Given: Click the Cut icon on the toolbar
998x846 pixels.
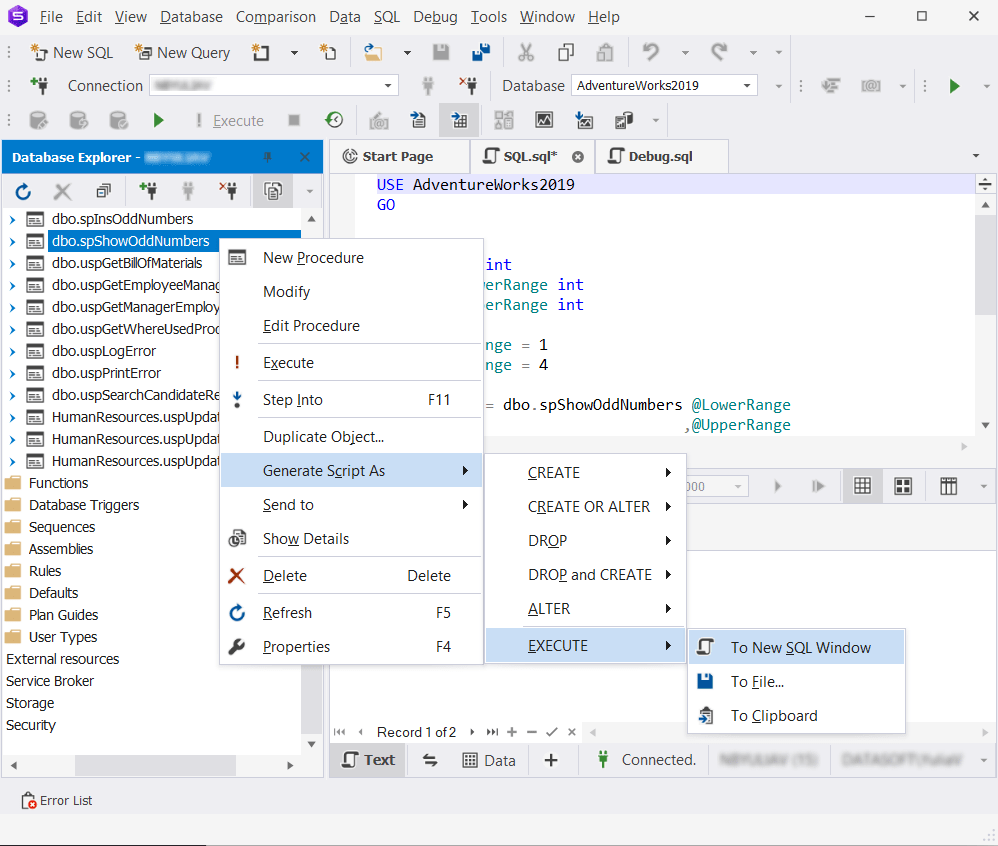Looking at the screenshot, I should coord(526,51).
